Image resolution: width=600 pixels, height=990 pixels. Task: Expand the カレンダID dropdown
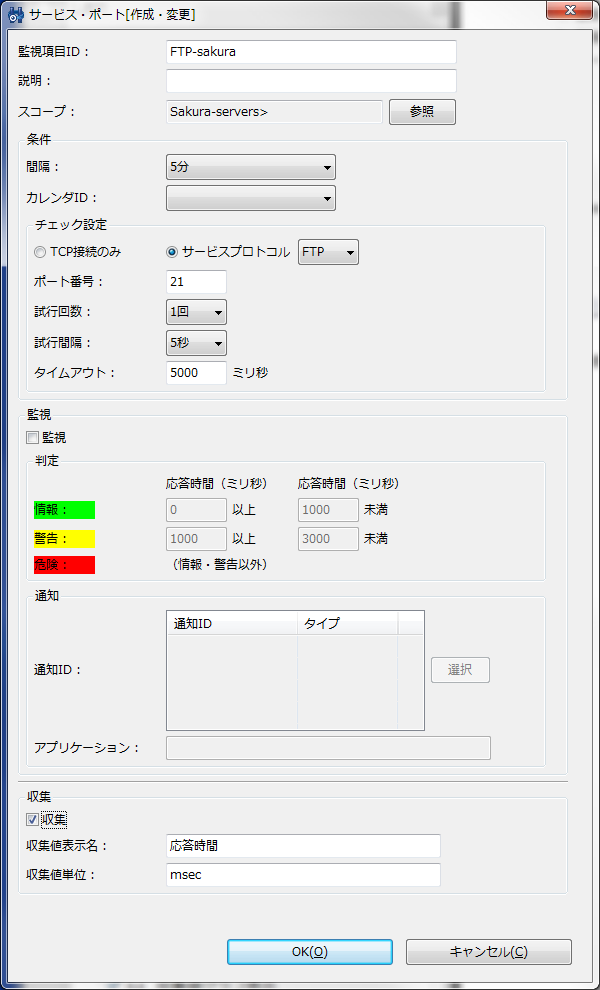tap(251, 198)
